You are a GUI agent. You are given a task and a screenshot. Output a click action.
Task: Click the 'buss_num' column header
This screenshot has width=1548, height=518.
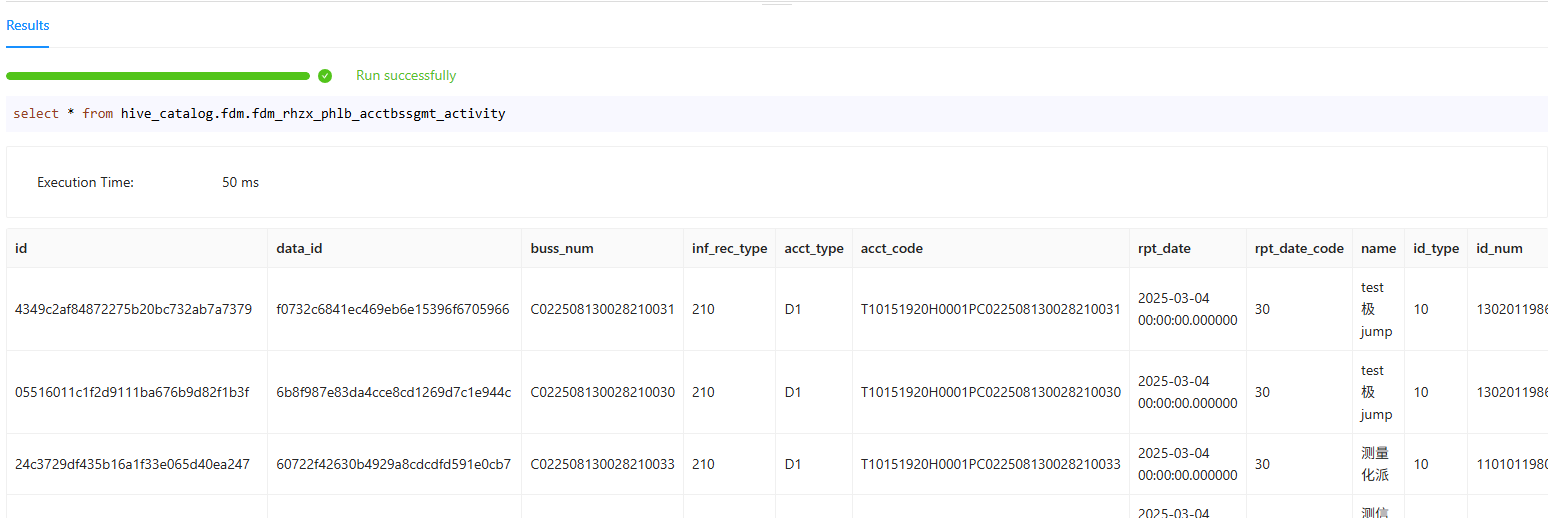pyautogui.click(x=562, y=248)
